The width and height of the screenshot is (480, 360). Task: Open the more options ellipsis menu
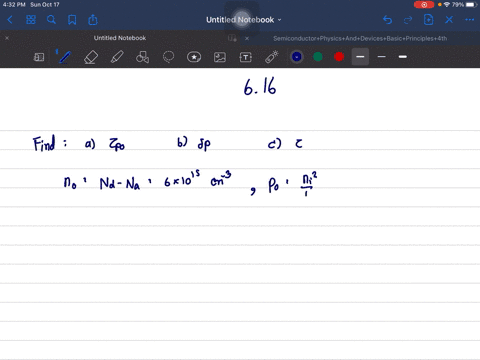tap(469, 20)
